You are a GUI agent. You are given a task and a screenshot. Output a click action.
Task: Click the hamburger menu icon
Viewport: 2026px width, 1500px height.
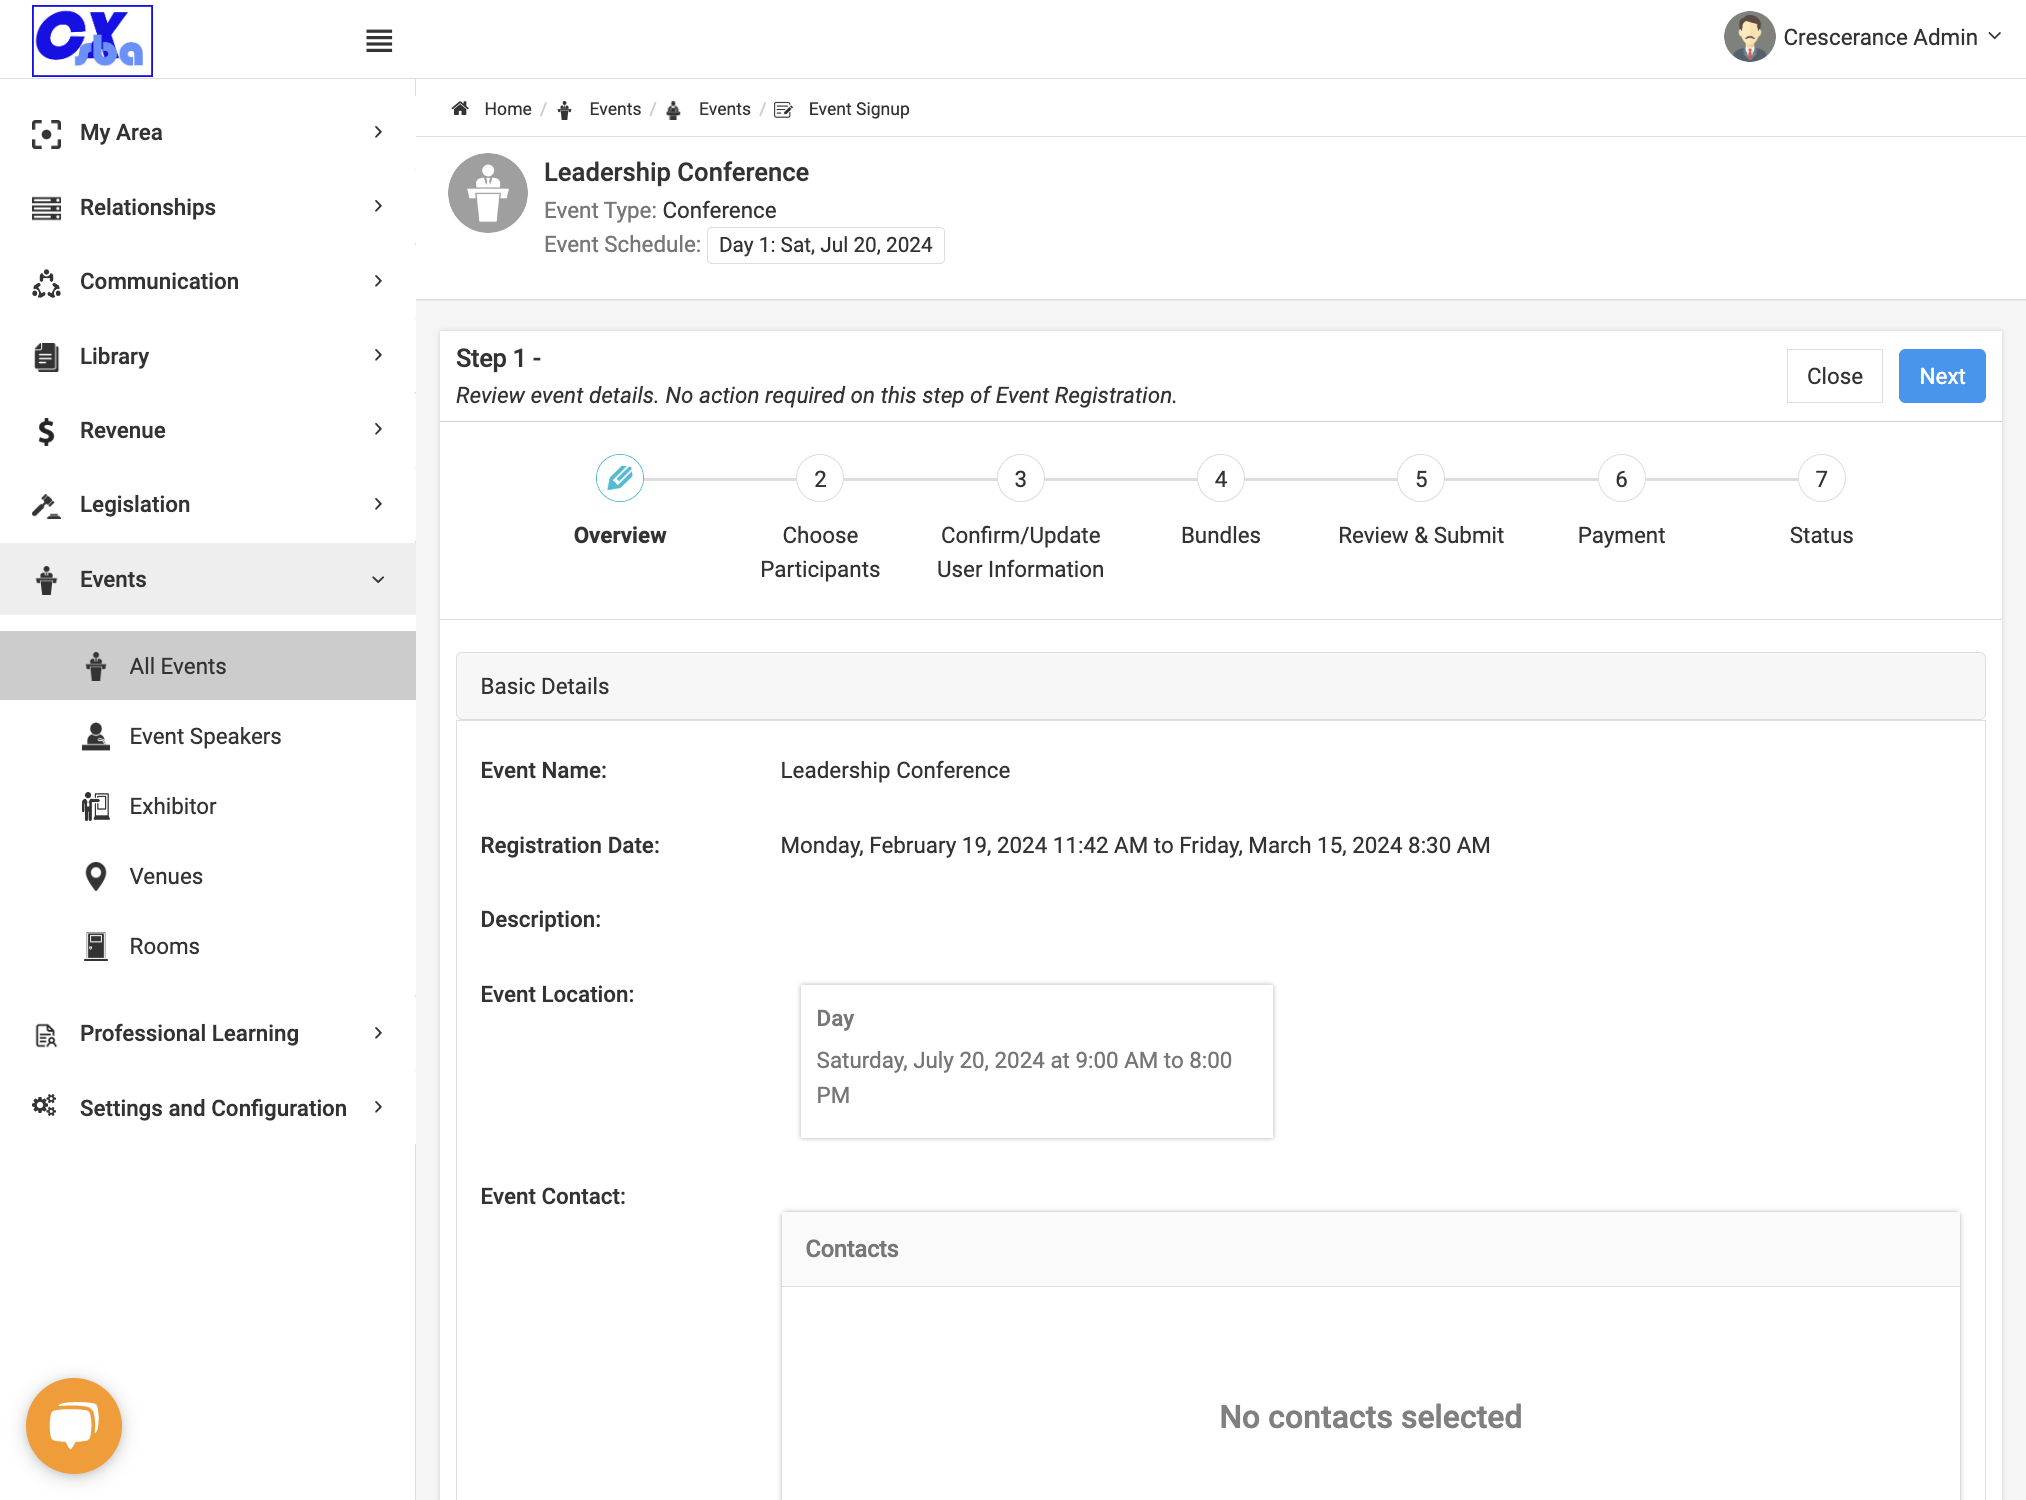379,41
